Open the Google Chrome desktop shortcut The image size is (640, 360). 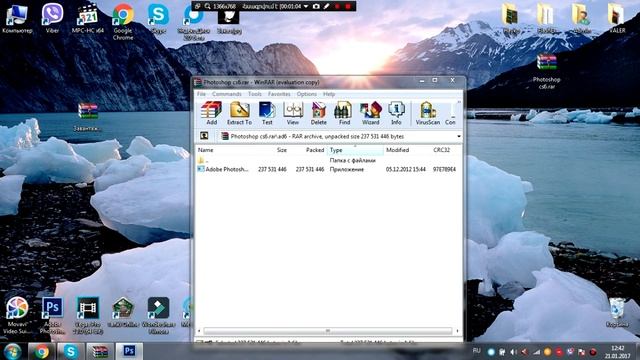tap(123, 21)
